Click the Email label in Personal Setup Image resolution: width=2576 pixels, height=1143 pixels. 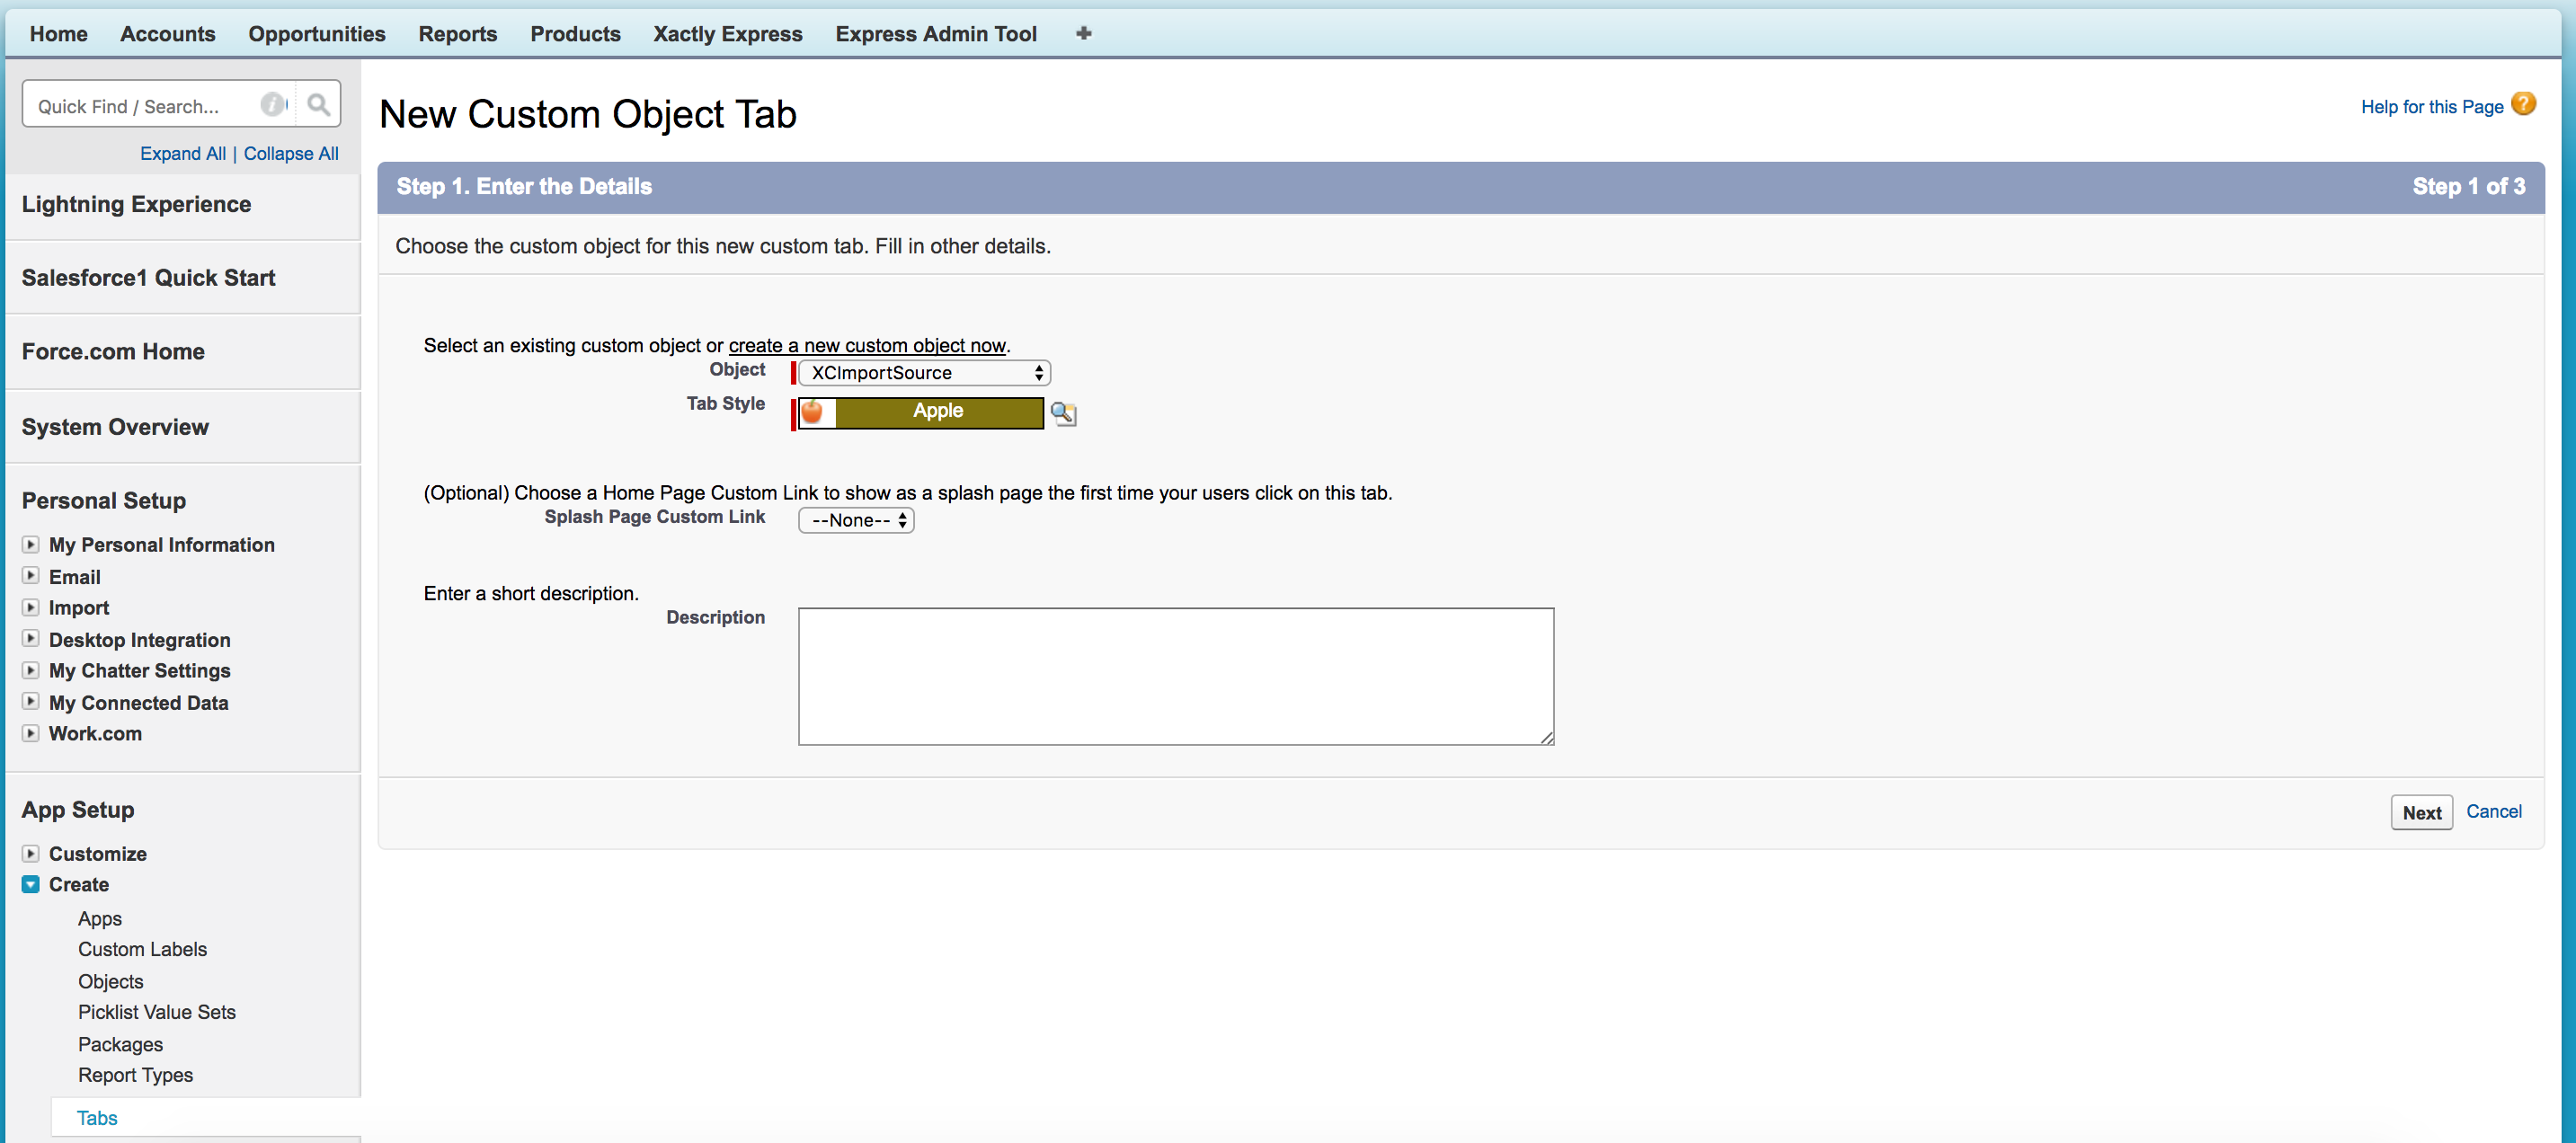pyautogui.click(x=75, y=576)
